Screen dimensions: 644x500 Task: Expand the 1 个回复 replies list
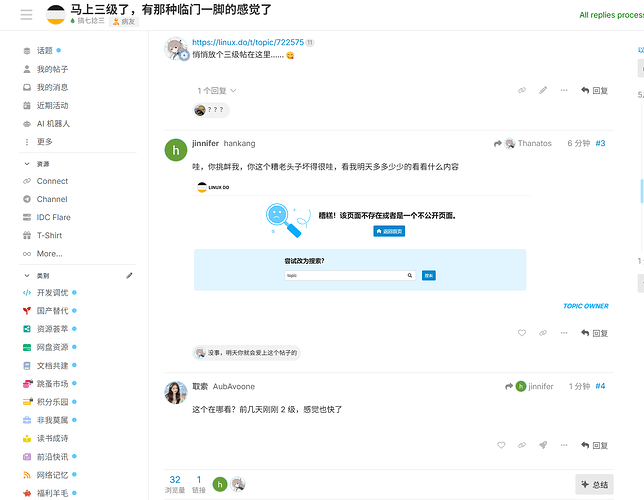[216, 91]
